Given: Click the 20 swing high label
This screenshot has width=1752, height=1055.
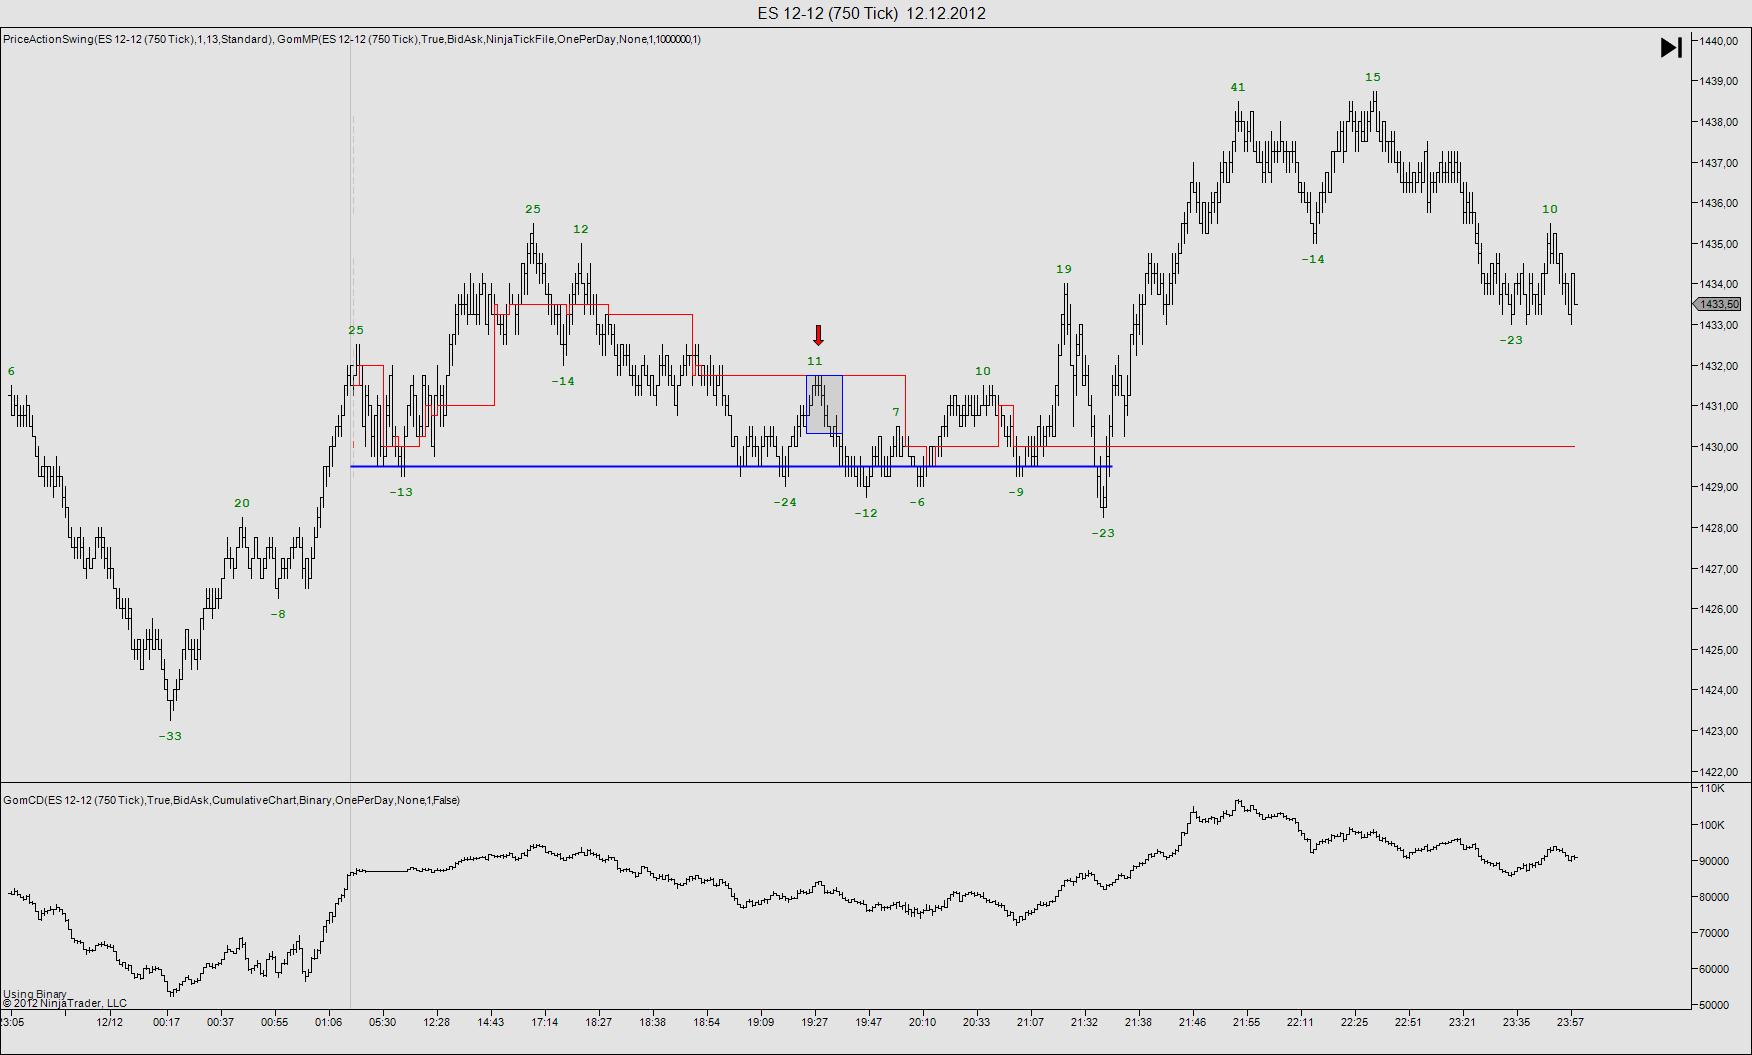Looking at the screenshot, I should click(x=242, y=503).
